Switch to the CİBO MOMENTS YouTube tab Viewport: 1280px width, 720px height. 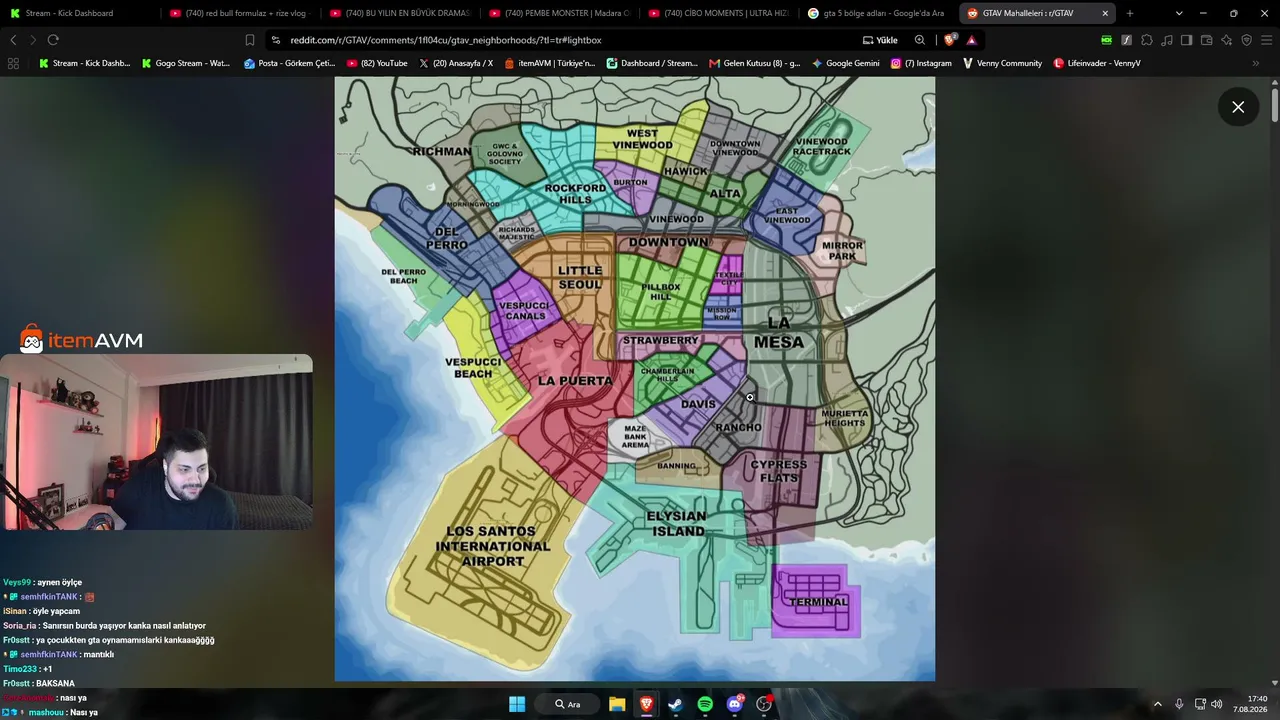pos(720,13)
